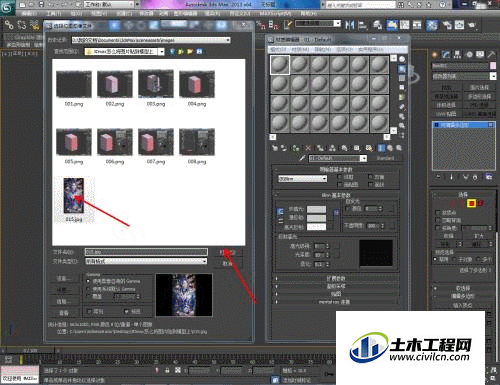Open the Utilities menu in Material Editor

(x=371, y=50)
